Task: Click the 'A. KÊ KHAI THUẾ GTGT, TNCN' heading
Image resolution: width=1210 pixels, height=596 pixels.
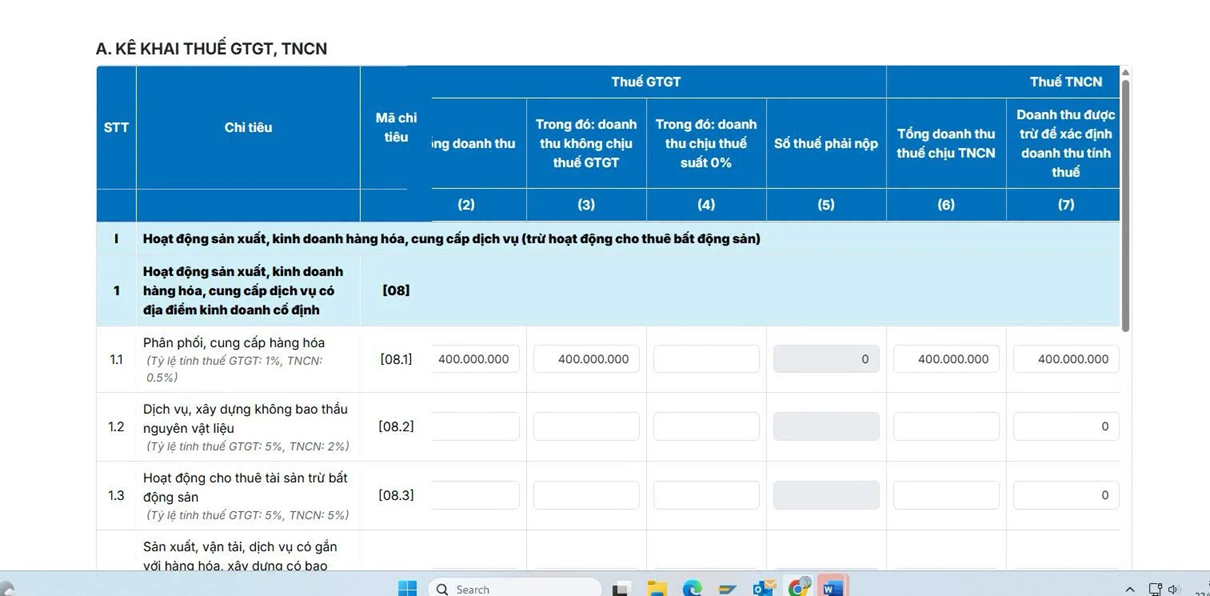Action: point(211,49)
